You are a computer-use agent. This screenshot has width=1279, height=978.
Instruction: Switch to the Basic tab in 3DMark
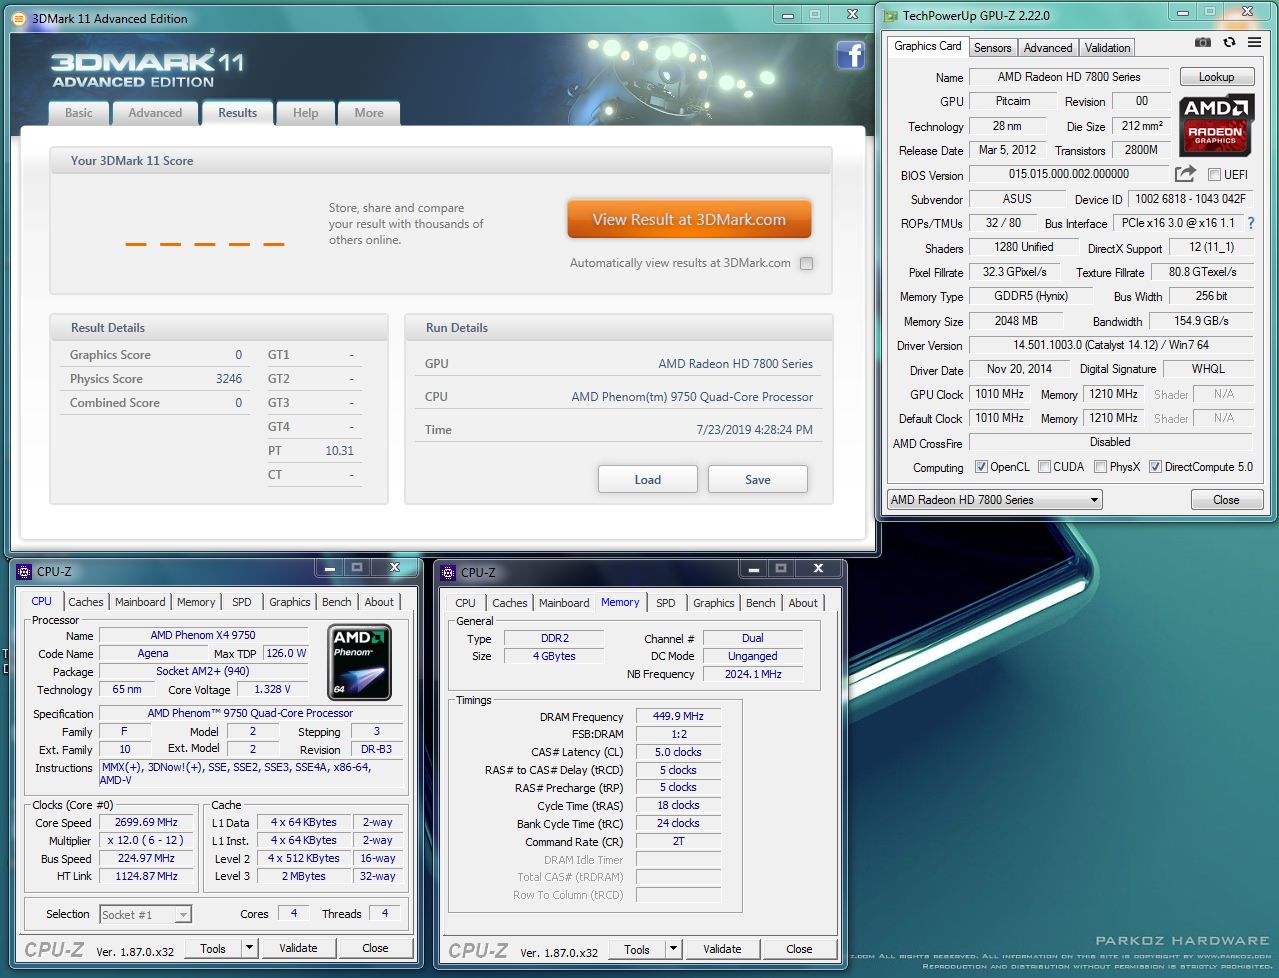(x=79, y=113)
